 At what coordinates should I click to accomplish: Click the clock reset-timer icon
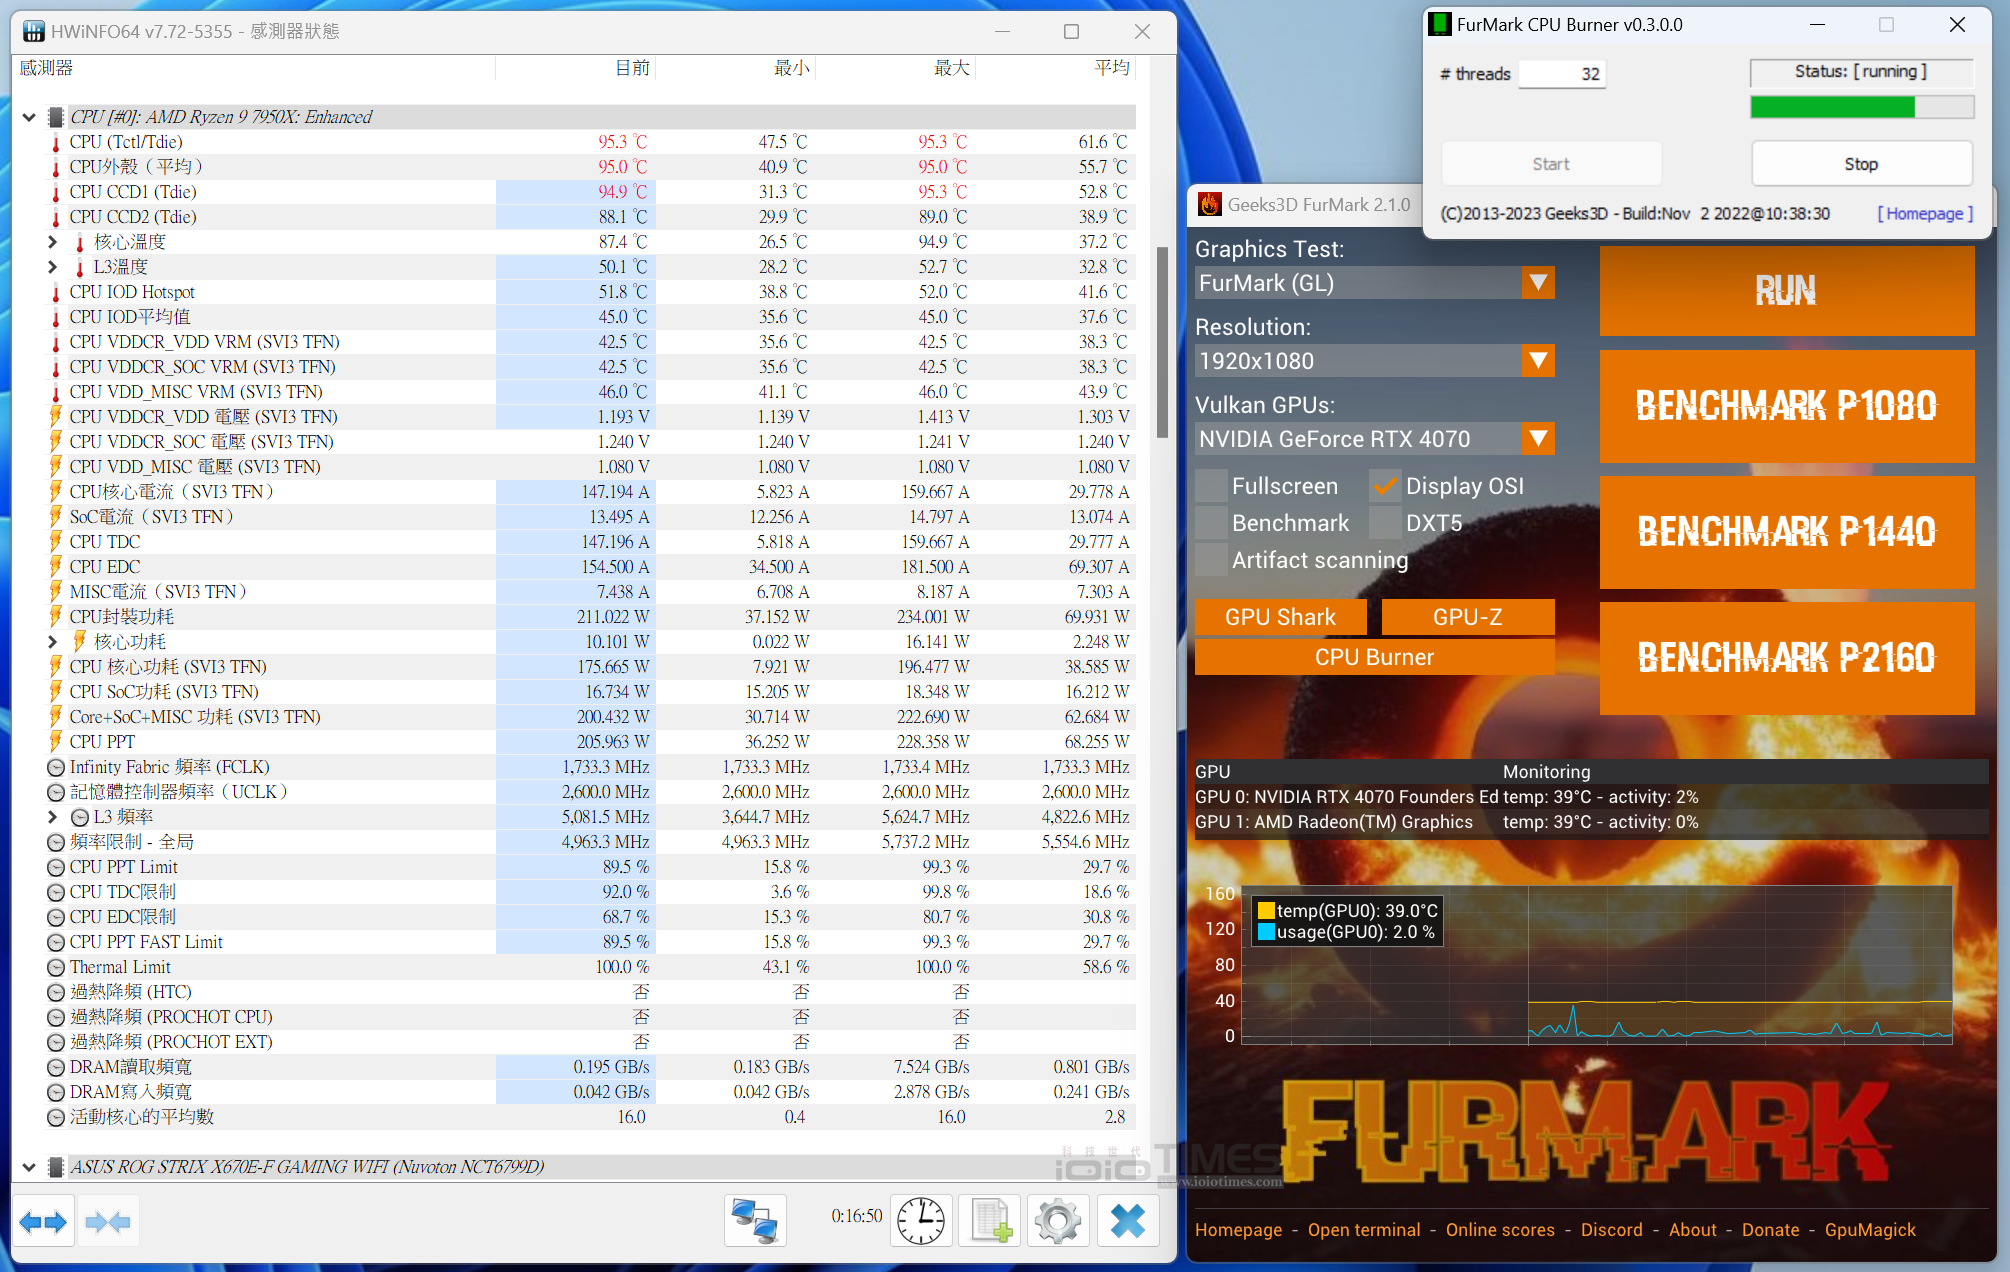point(920,1221)
